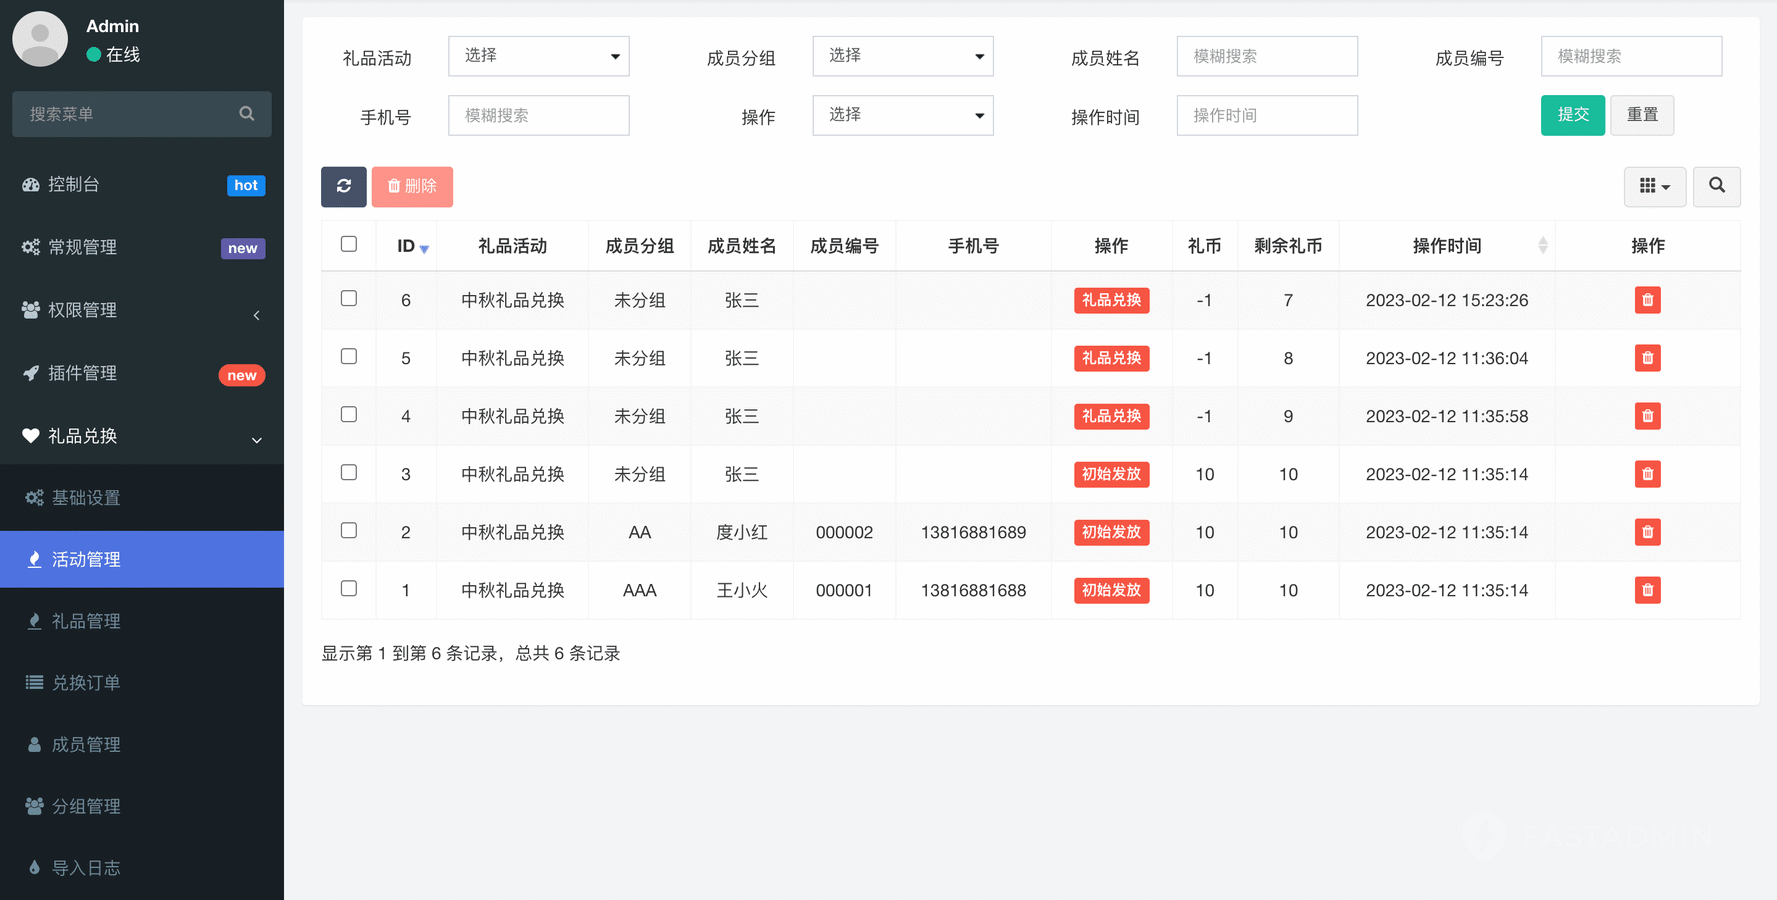
Task: Check the checkbox for record ID 5
Action: [349, 356]
